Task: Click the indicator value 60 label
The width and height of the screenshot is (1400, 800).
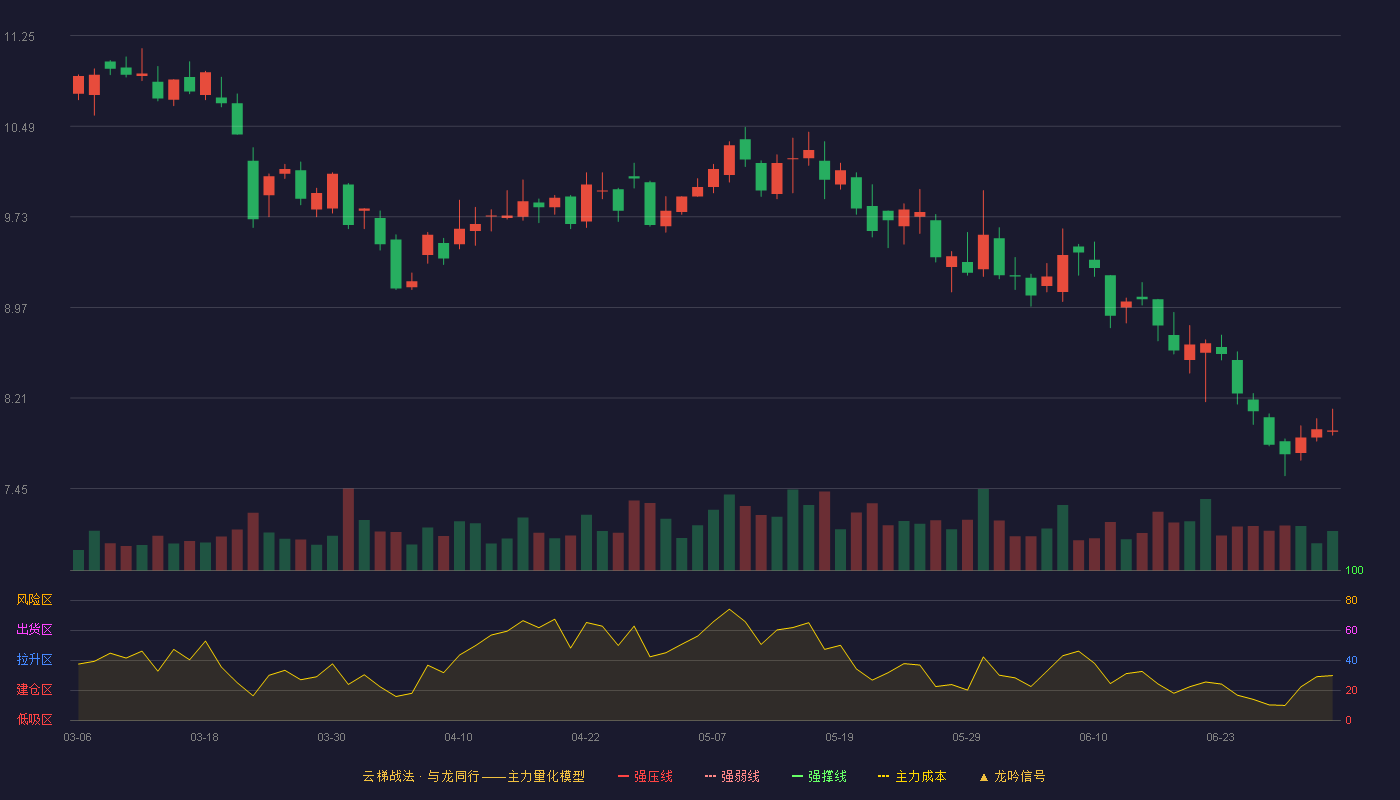Action: (1351, 630)
